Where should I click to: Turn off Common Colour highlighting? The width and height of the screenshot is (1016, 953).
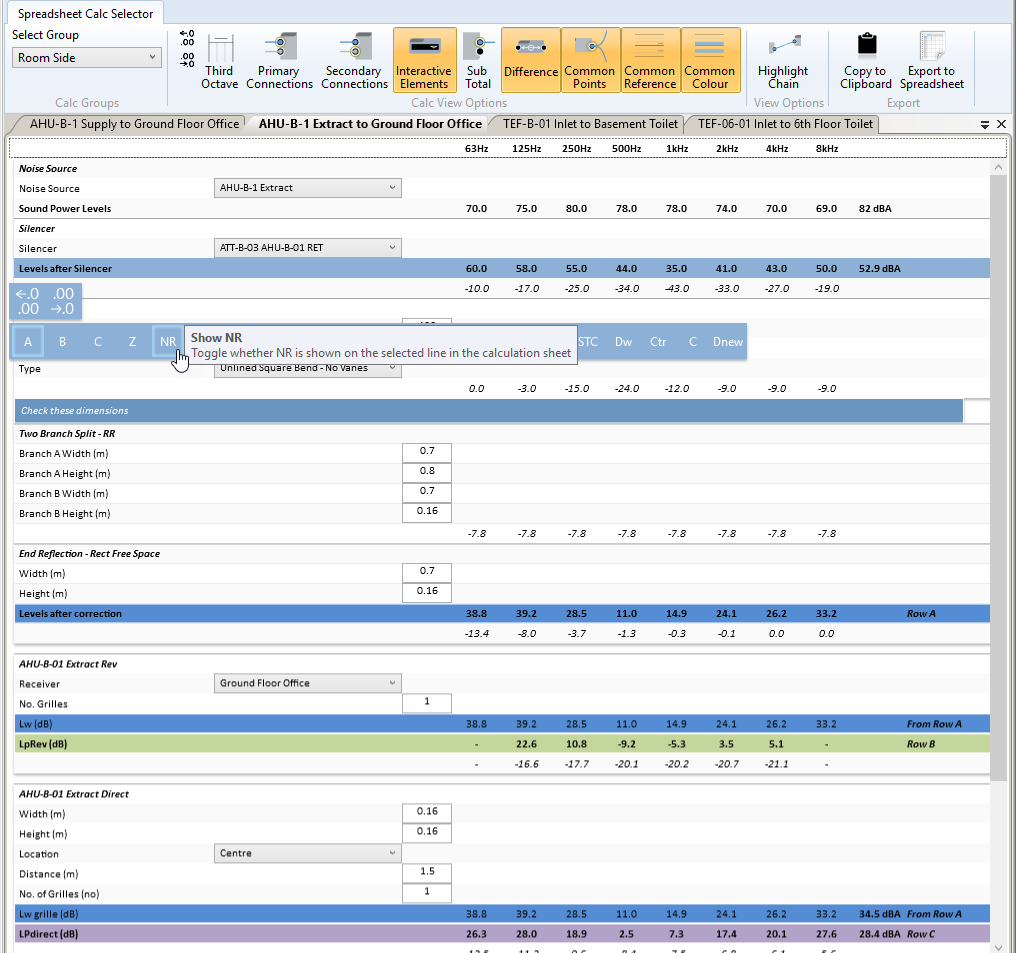coord(710,61)
